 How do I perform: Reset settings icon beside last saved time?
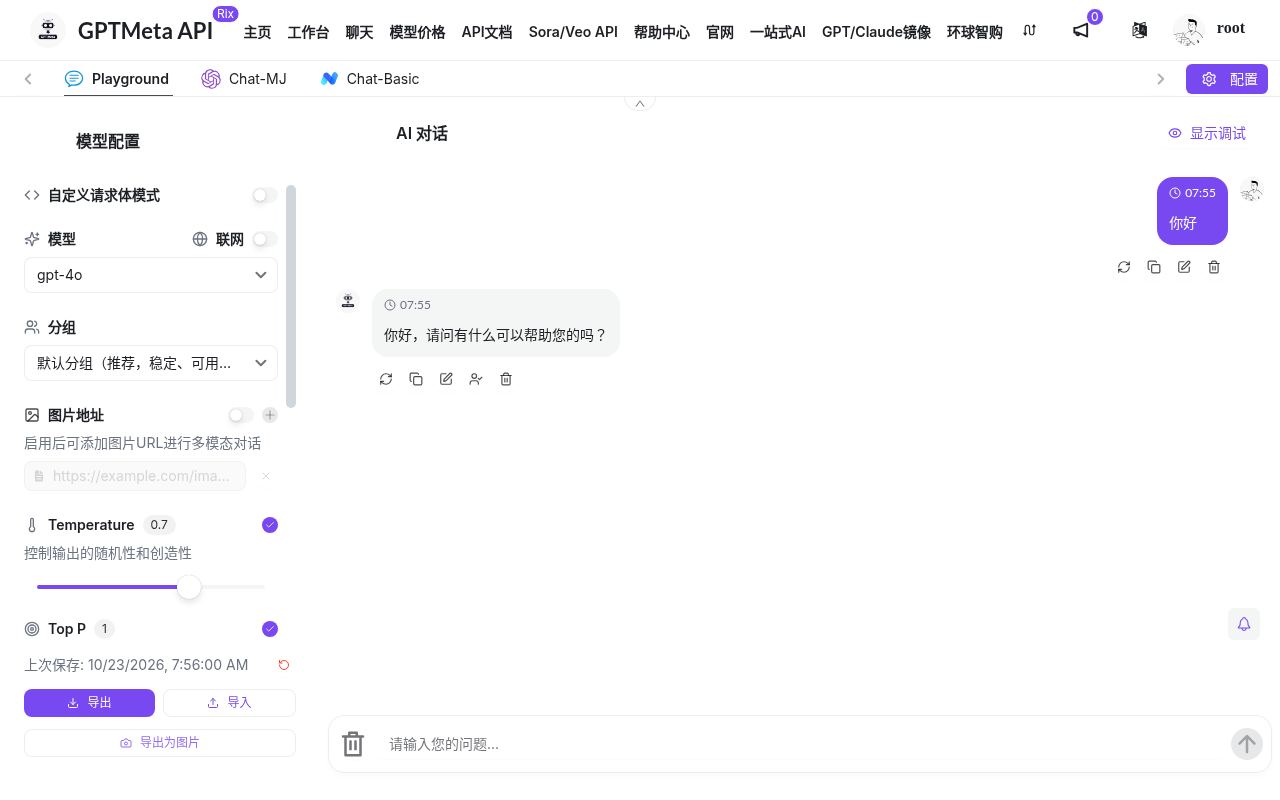pos(284,665)
